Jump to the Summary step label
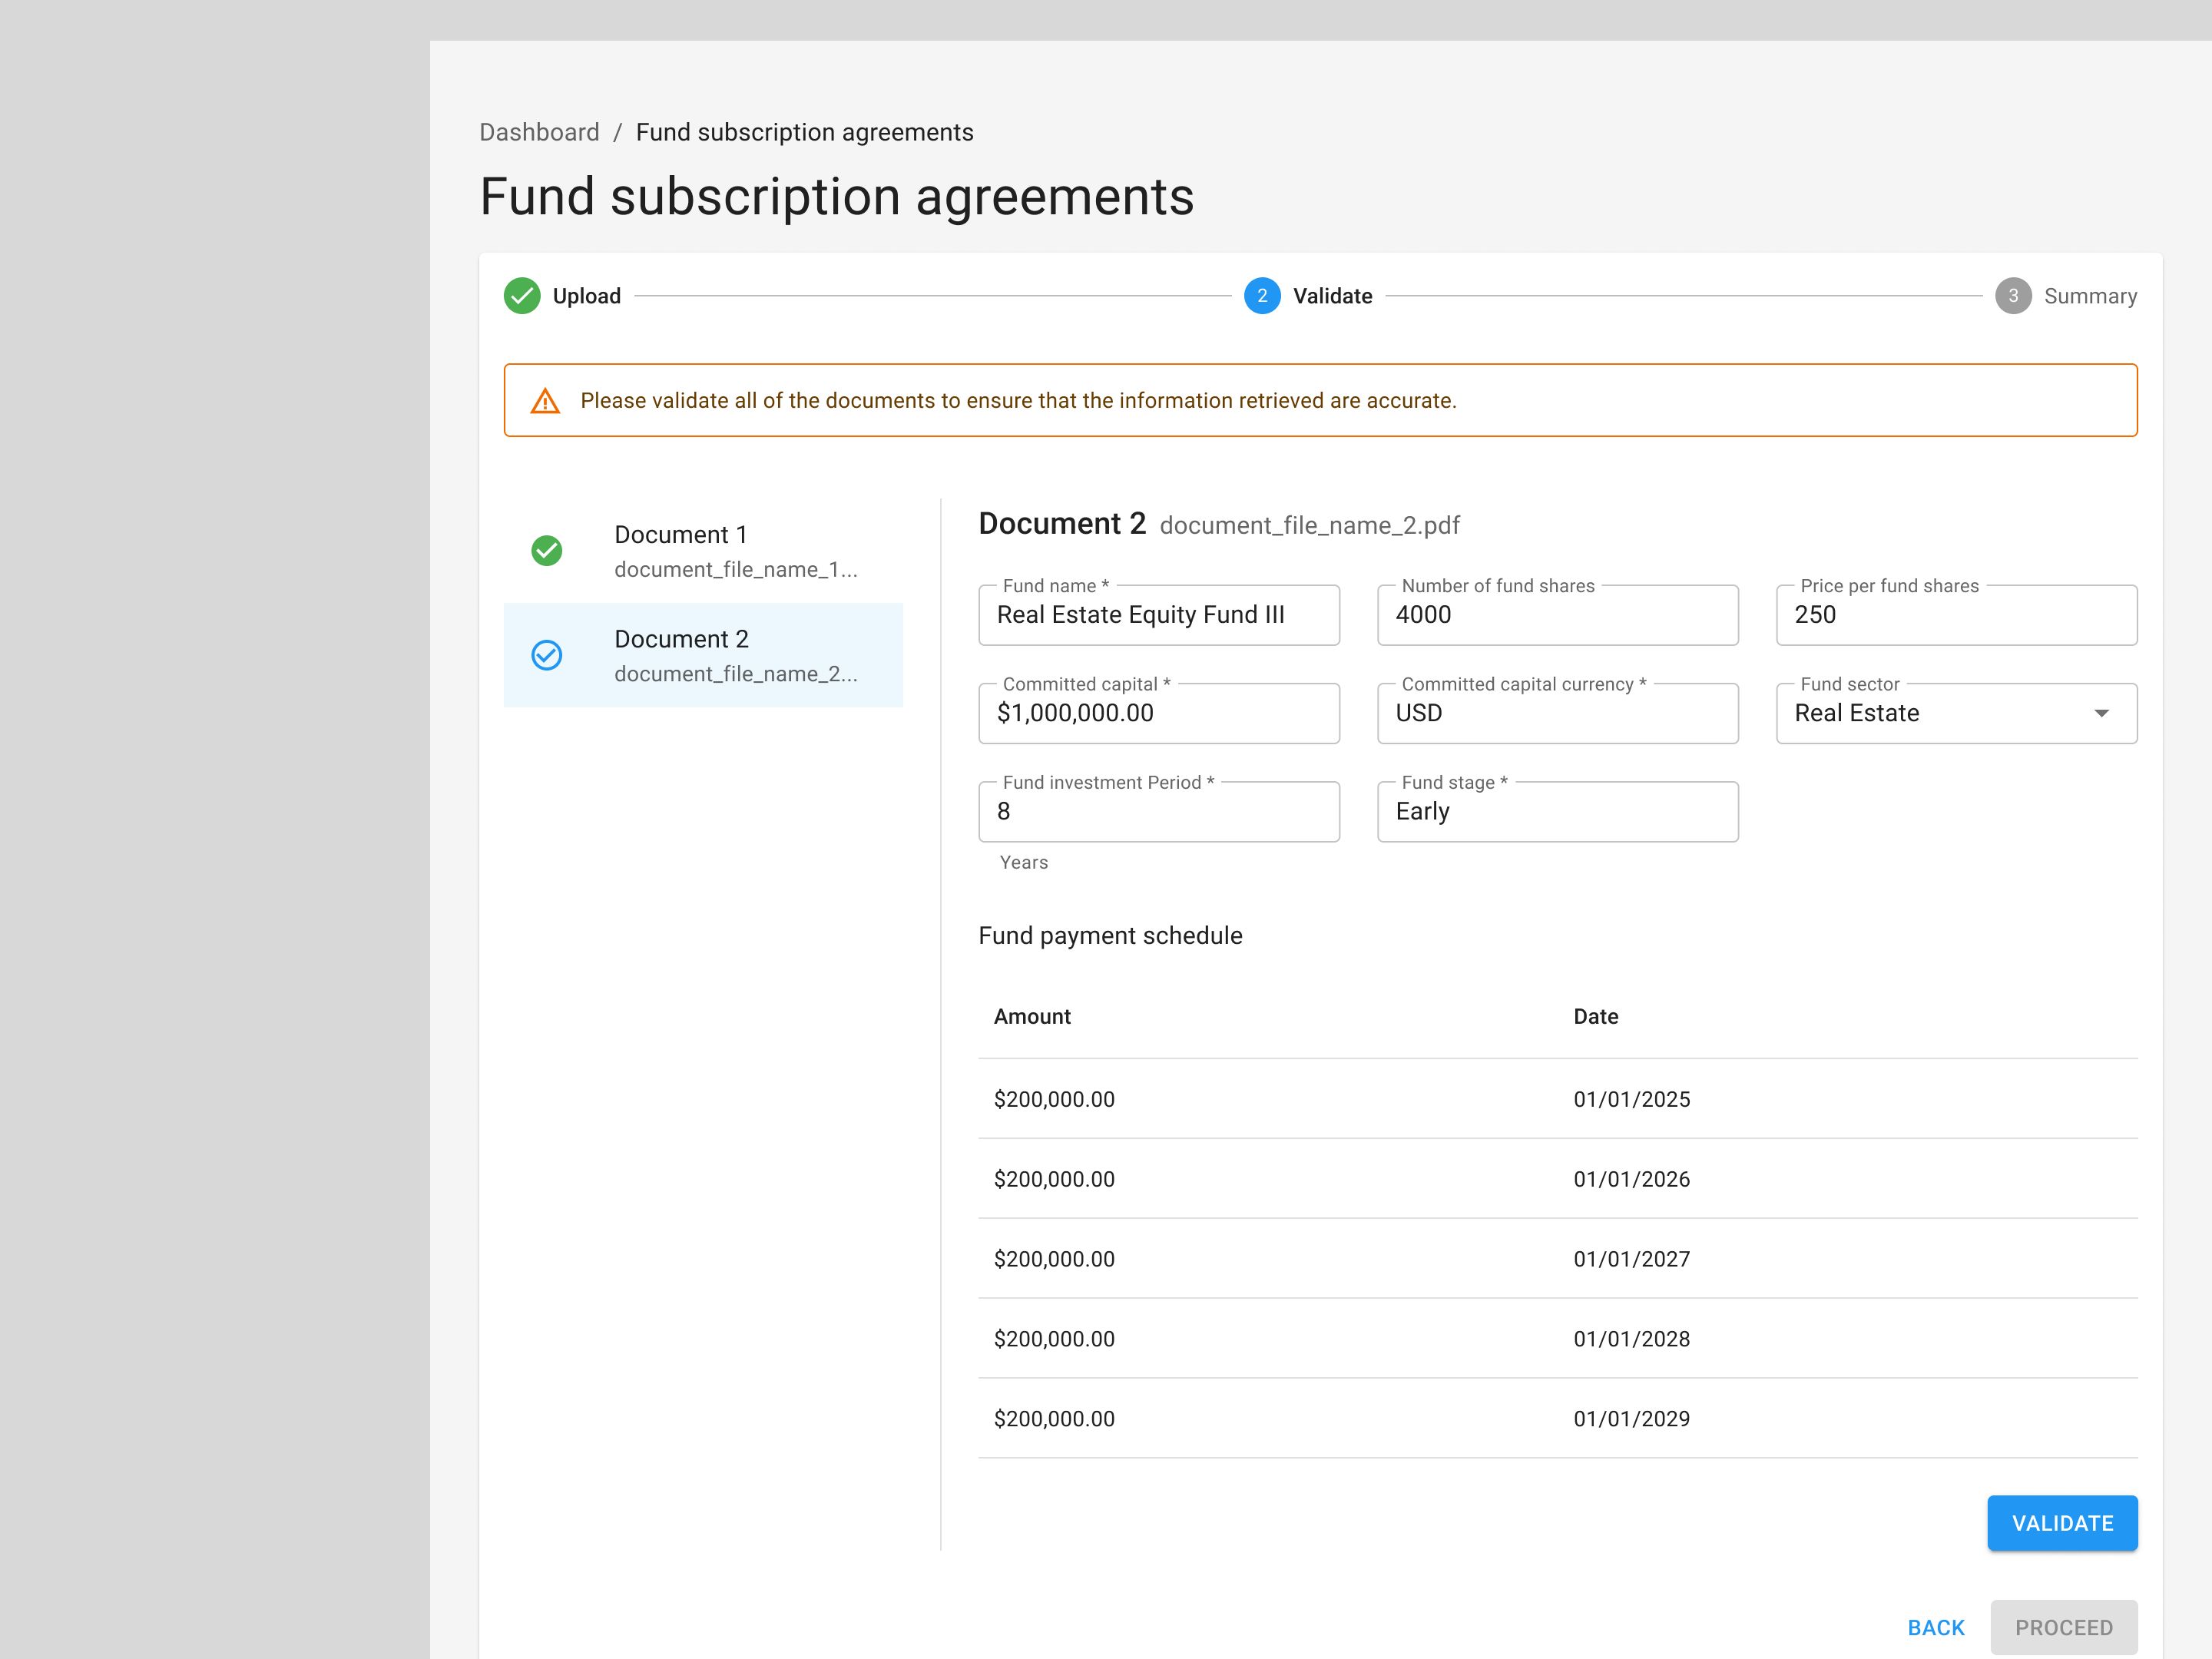The image size is (2212, 1659). coord(2090,296)
